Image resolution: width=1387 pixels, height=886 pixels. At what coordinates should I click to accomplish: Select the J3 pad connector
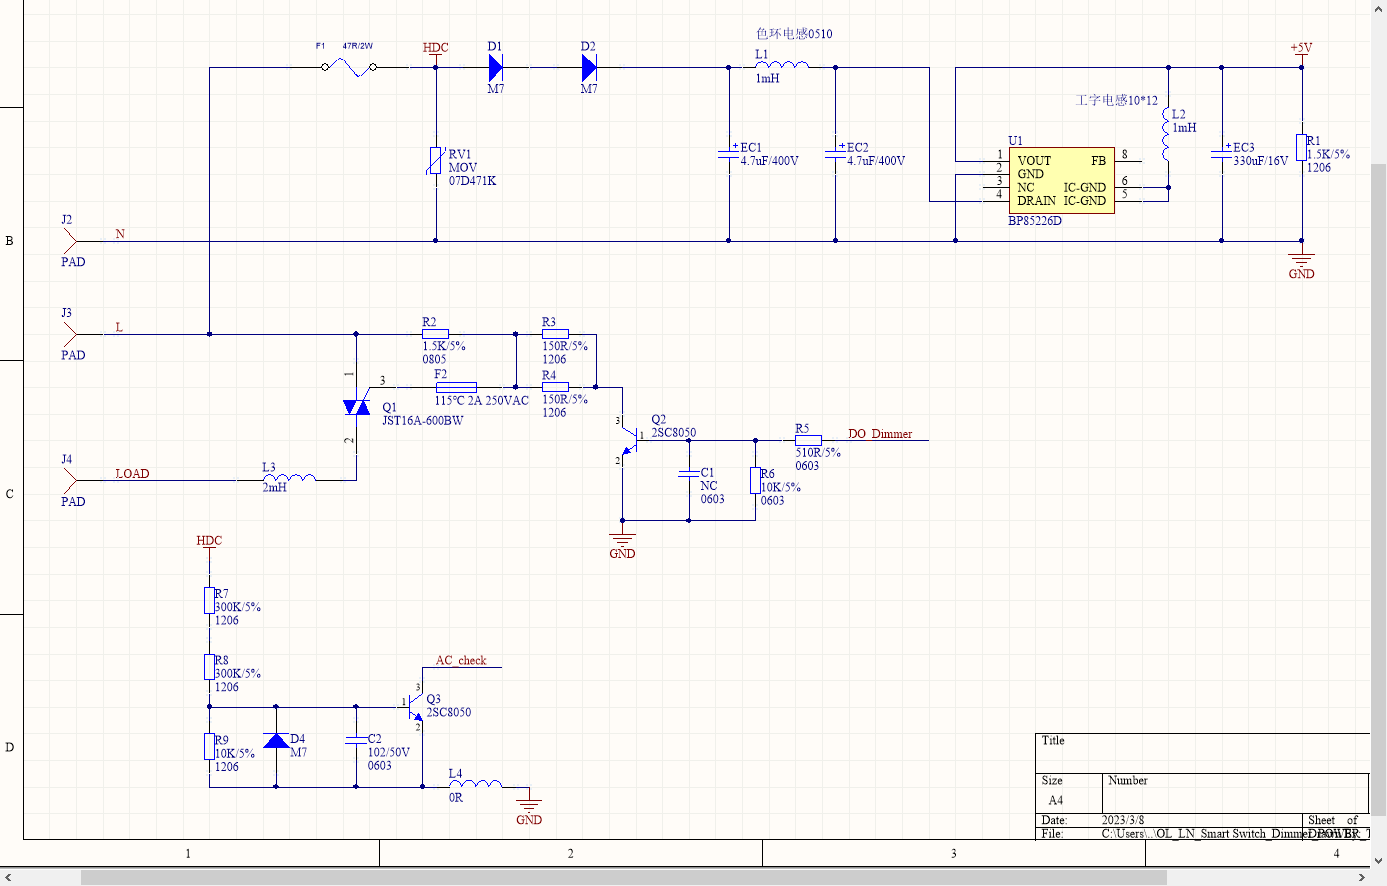point(71,334)
